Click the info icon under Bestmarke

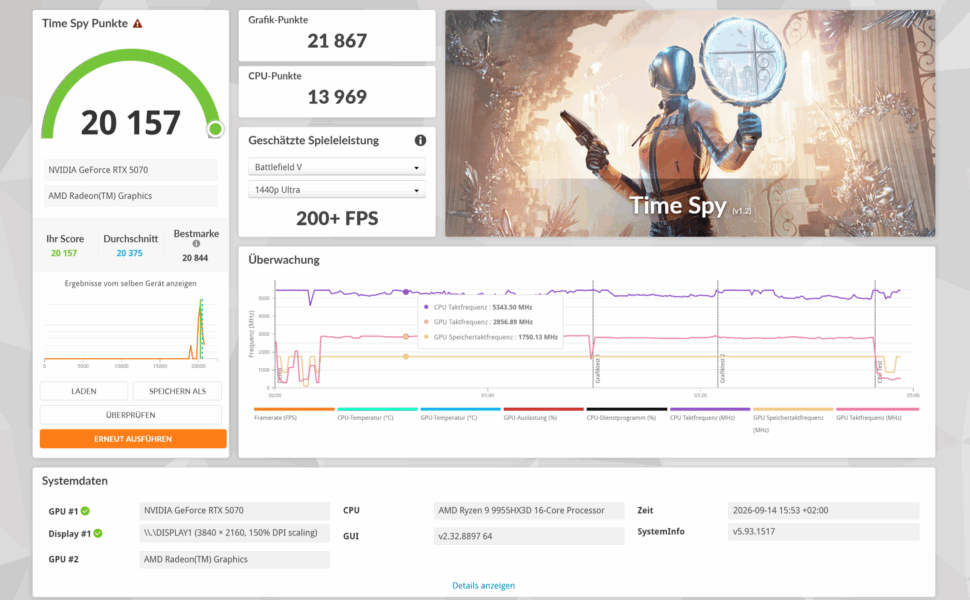(x=196, y=244)
